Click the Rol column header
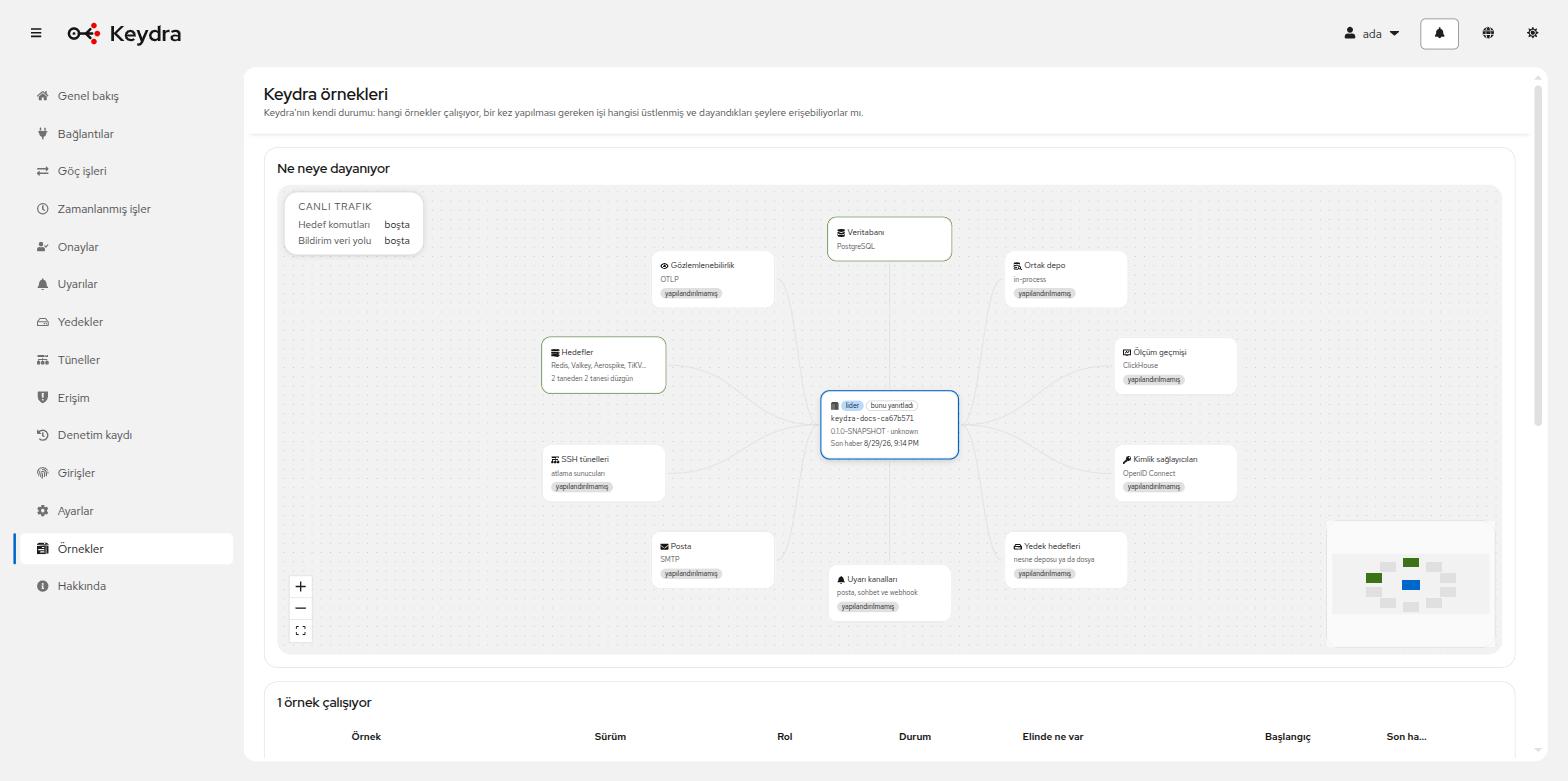Viewport: 1568px width, 781px height. click(784, 737)
